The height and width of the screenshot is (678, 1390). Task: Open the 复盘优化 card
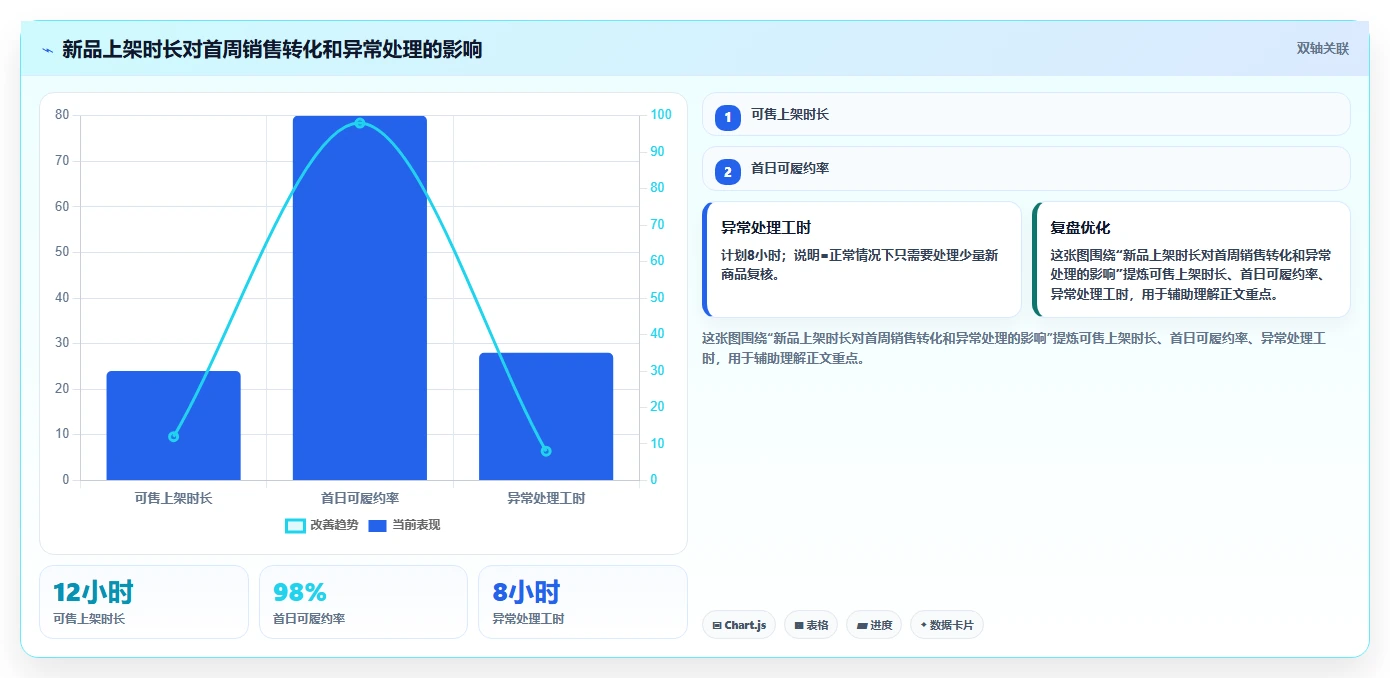coord(1191,259)
